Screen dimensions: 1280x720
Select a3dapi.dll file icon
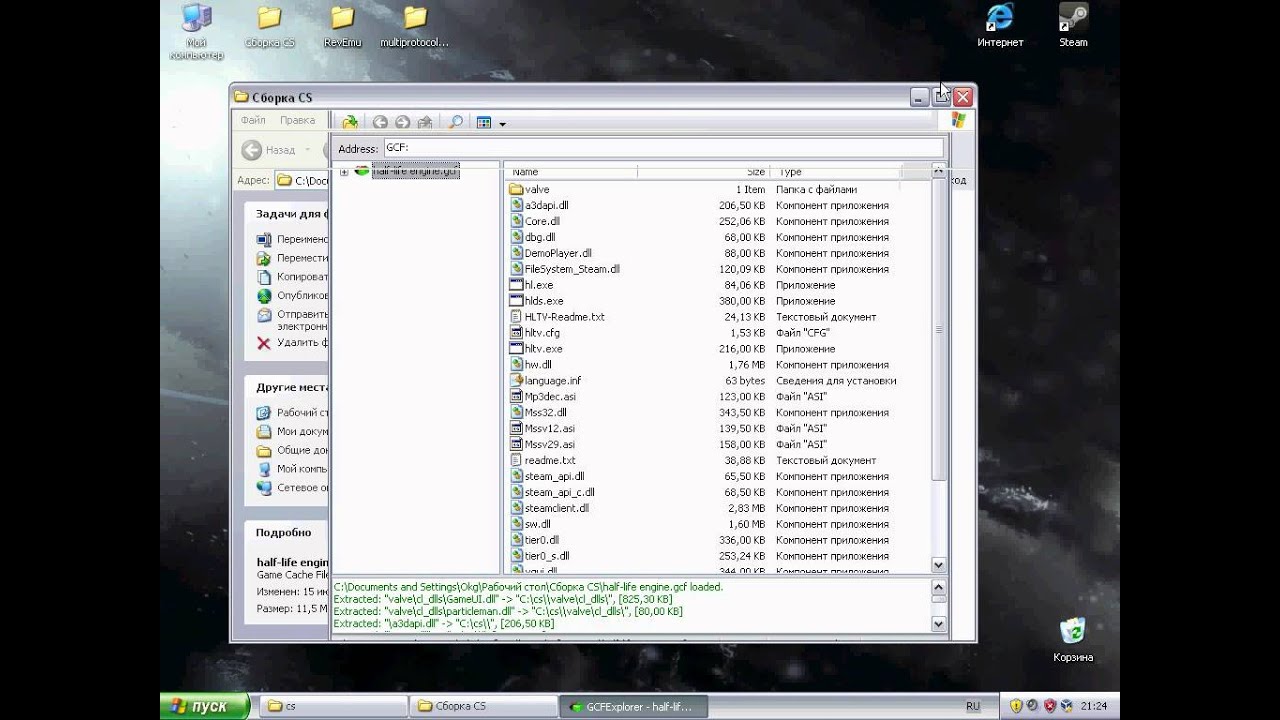click(x=516, y=205)
